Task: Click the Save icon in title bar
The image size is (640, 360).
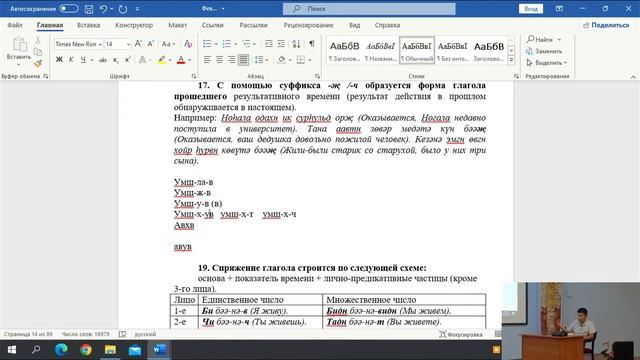Action: point(89,9)
